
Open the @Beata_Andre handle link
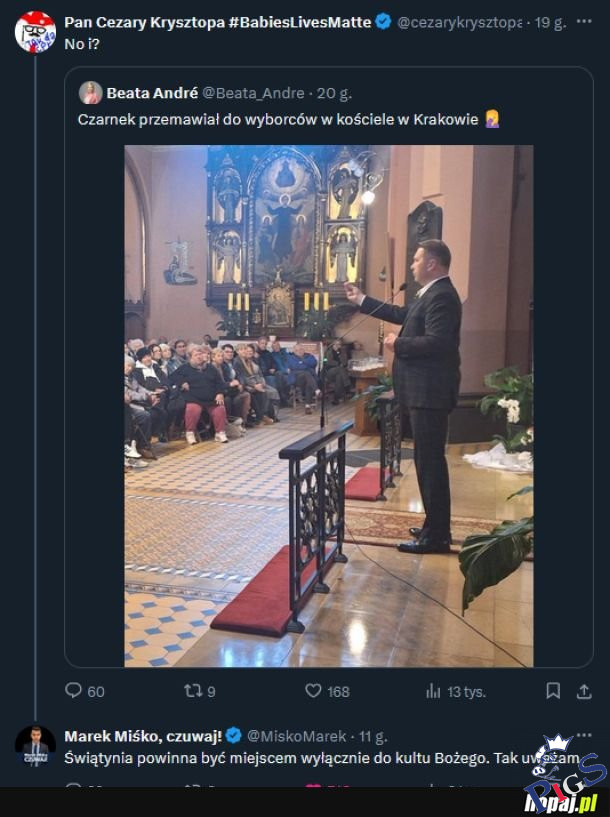(254, 93)
